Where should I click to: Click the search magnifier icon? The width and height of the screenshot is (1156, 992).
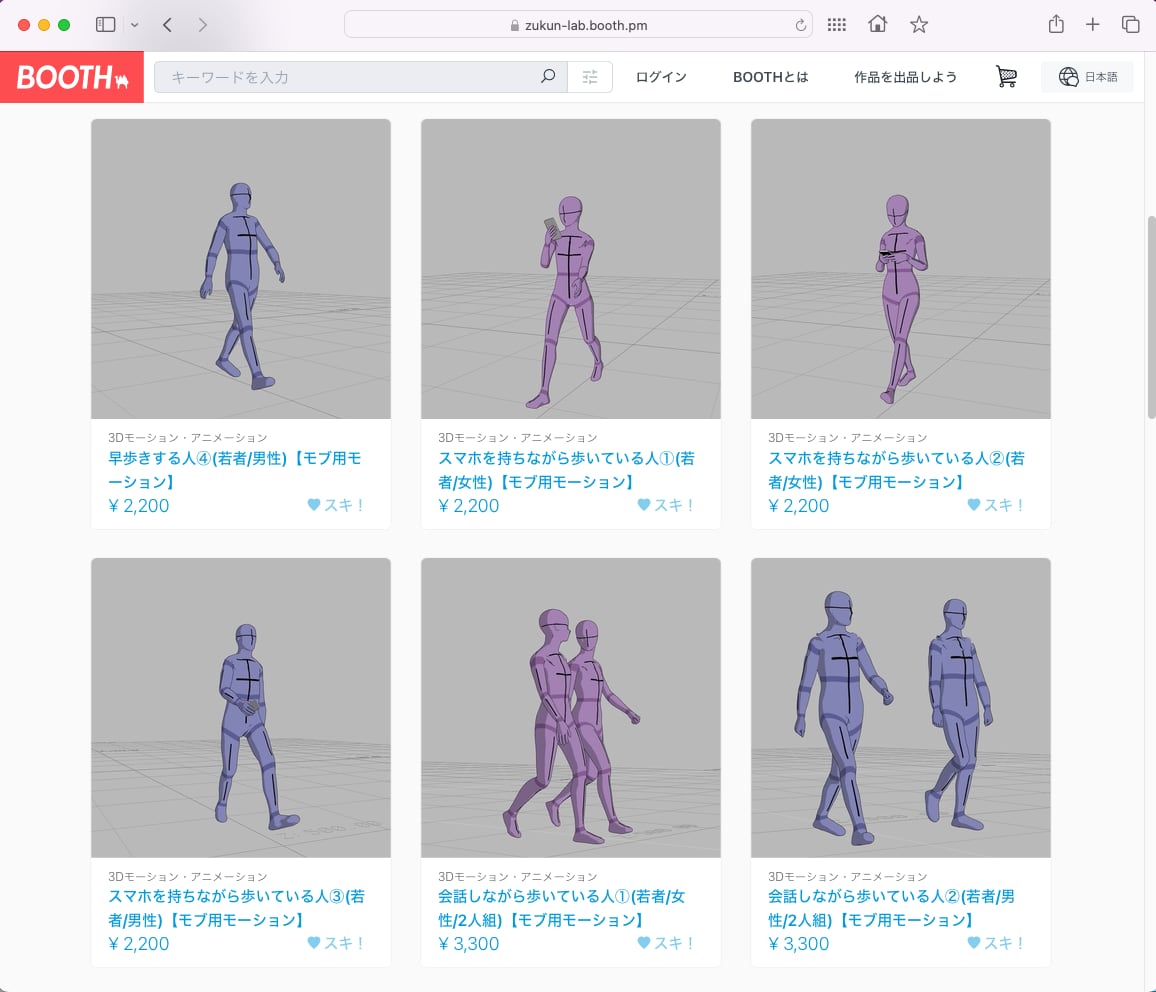[548, 77]
